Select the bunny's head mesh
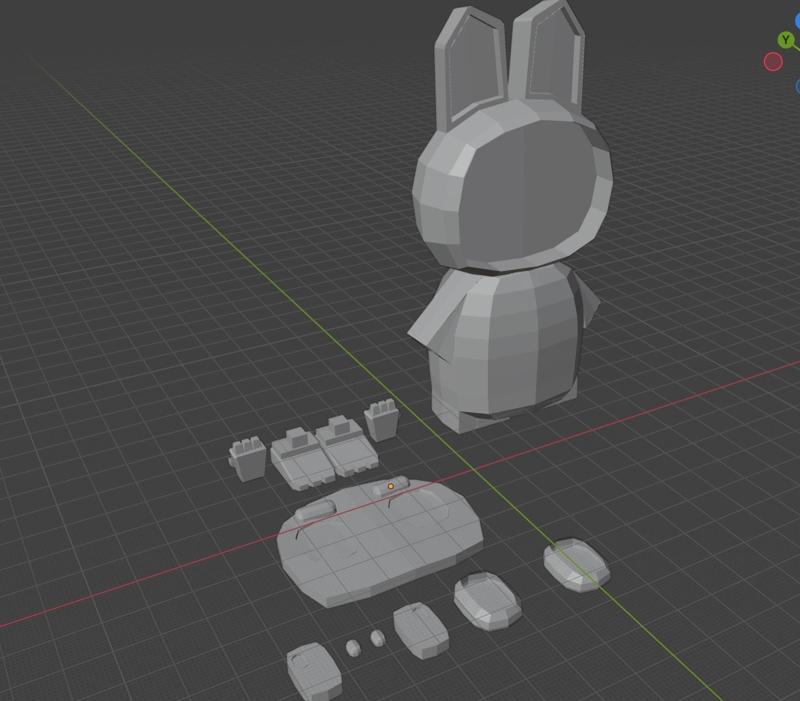This screenshot has height=701, width=800. click(x=512, y=184)
